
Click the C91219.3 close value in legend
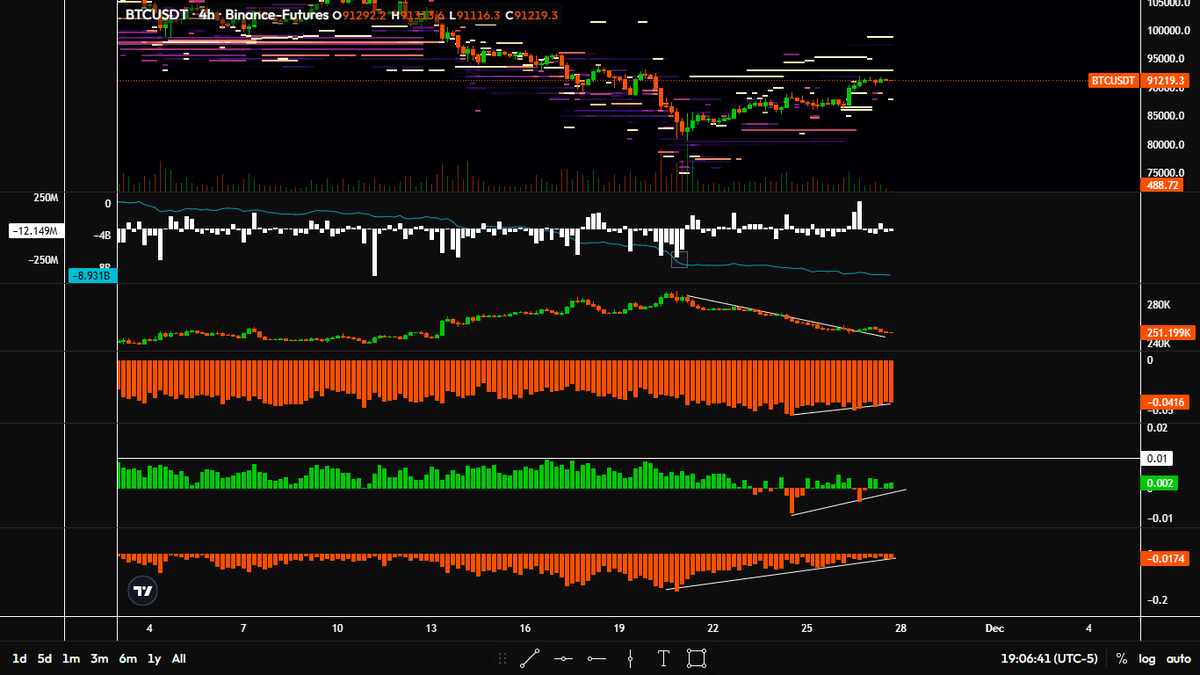tap(532, 16)
